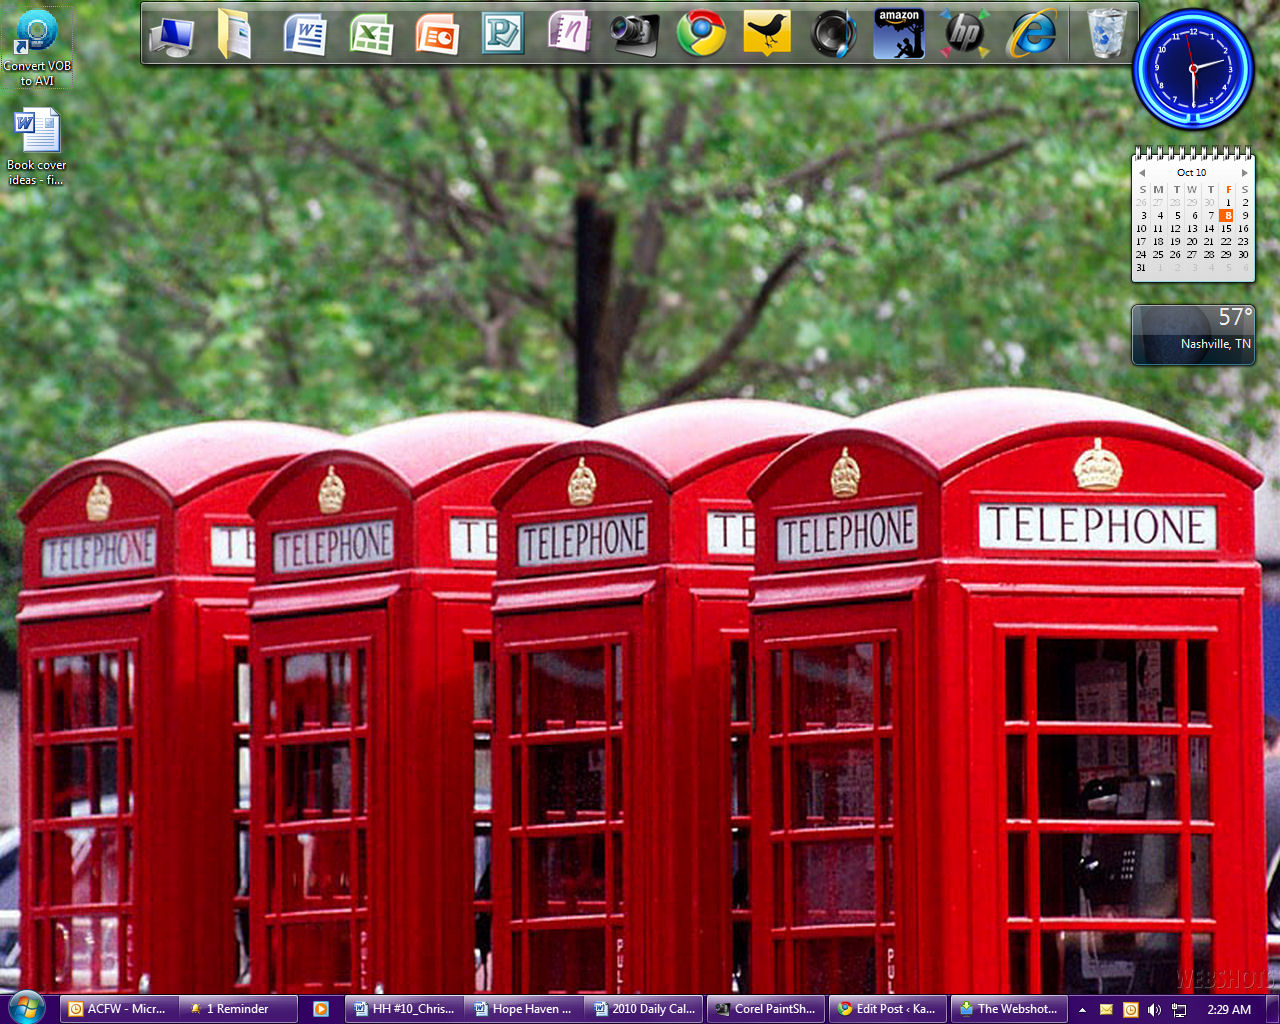Open the 1 Reminder taskbar button

pyautogui.click(x=238, y=1009)
